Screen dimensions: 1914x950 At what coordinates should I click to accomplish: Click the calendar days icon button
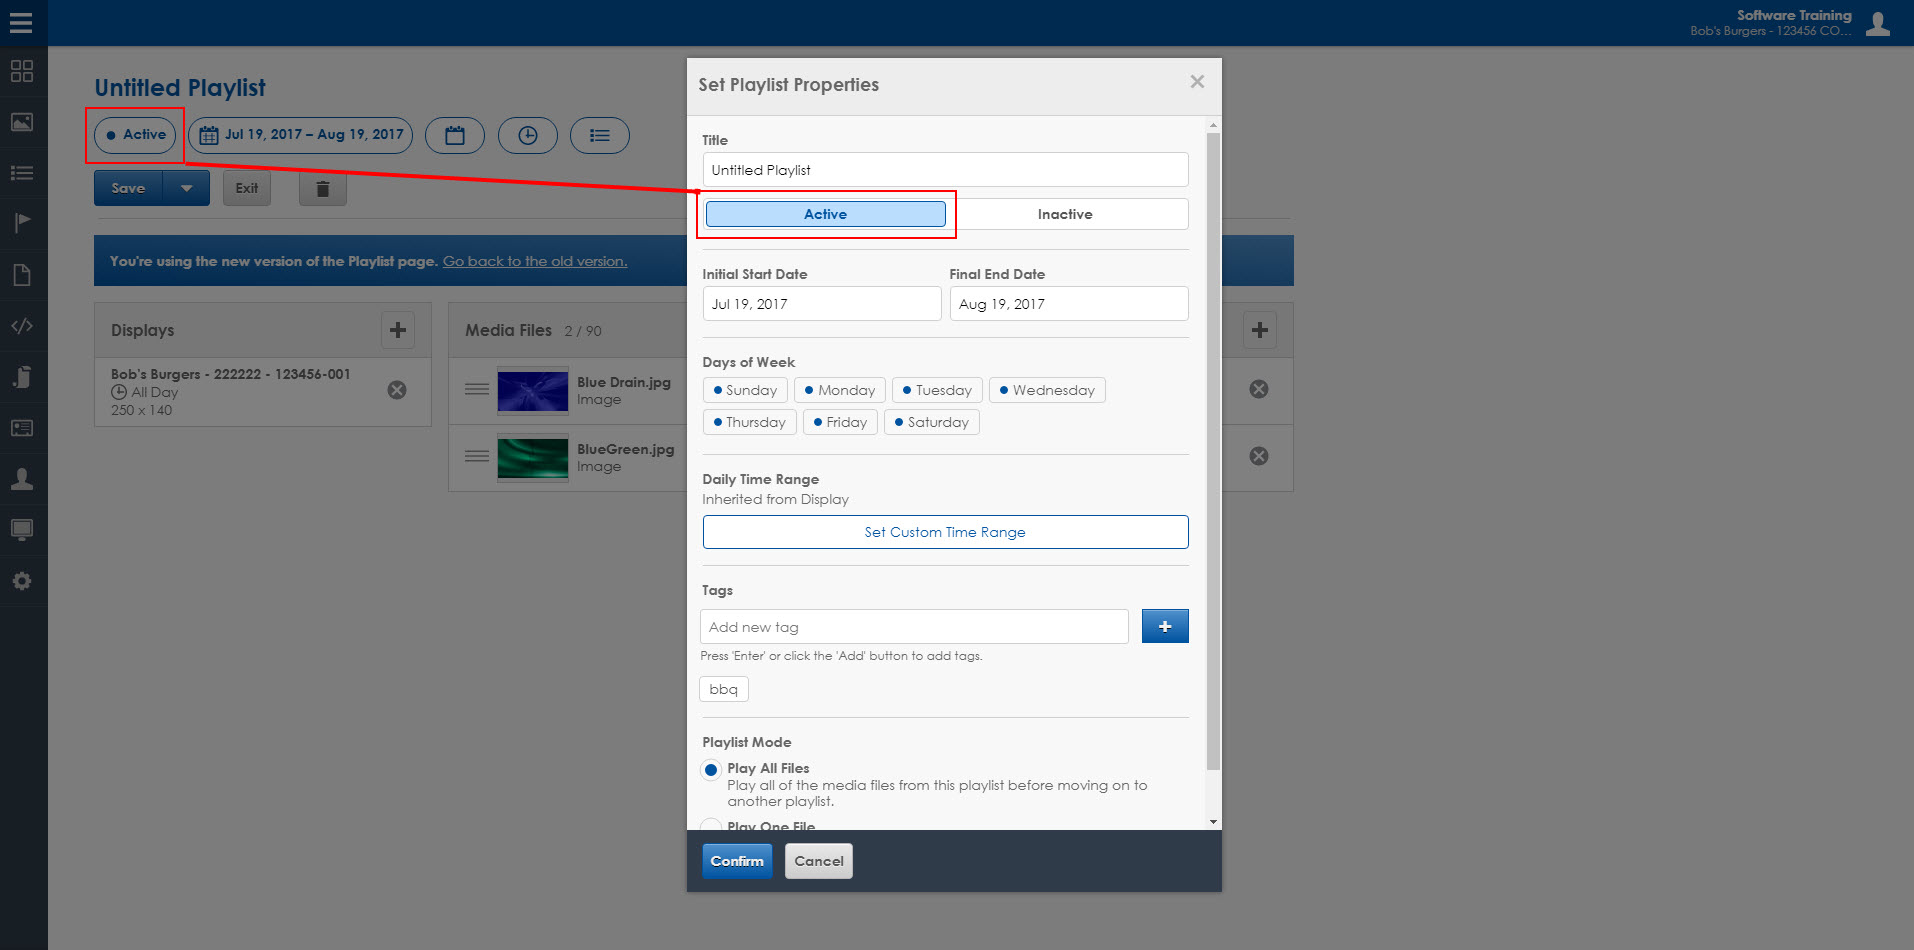455,135
